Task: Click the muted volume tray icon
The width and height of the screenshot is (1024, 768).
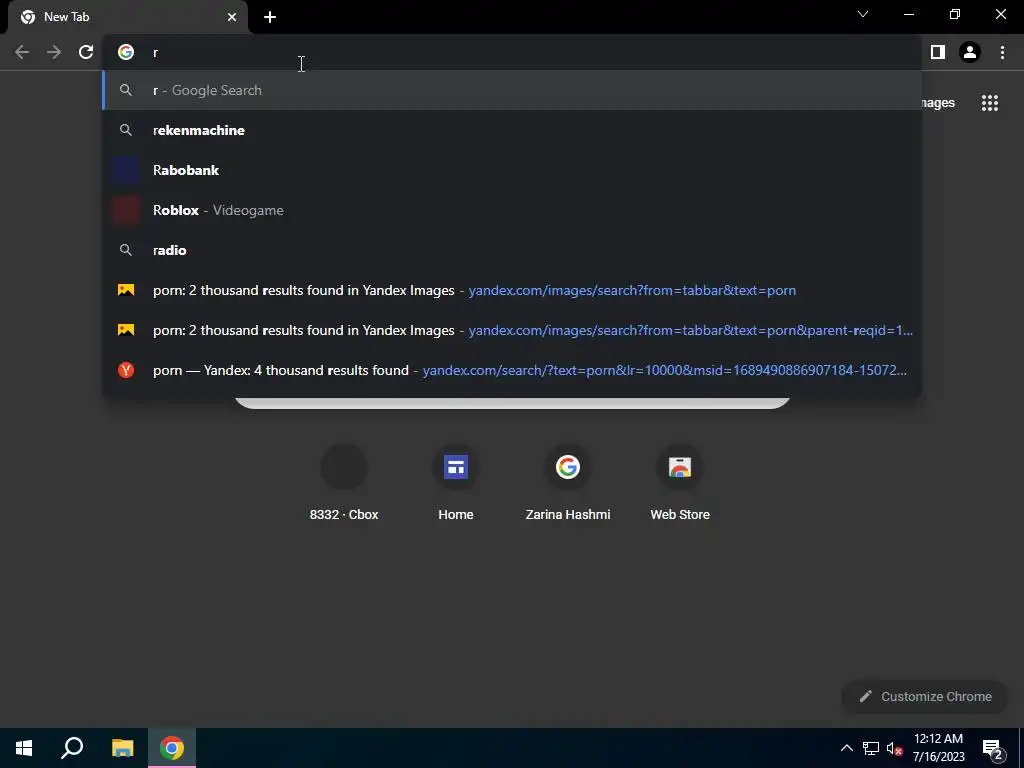Action: point(894,748)
